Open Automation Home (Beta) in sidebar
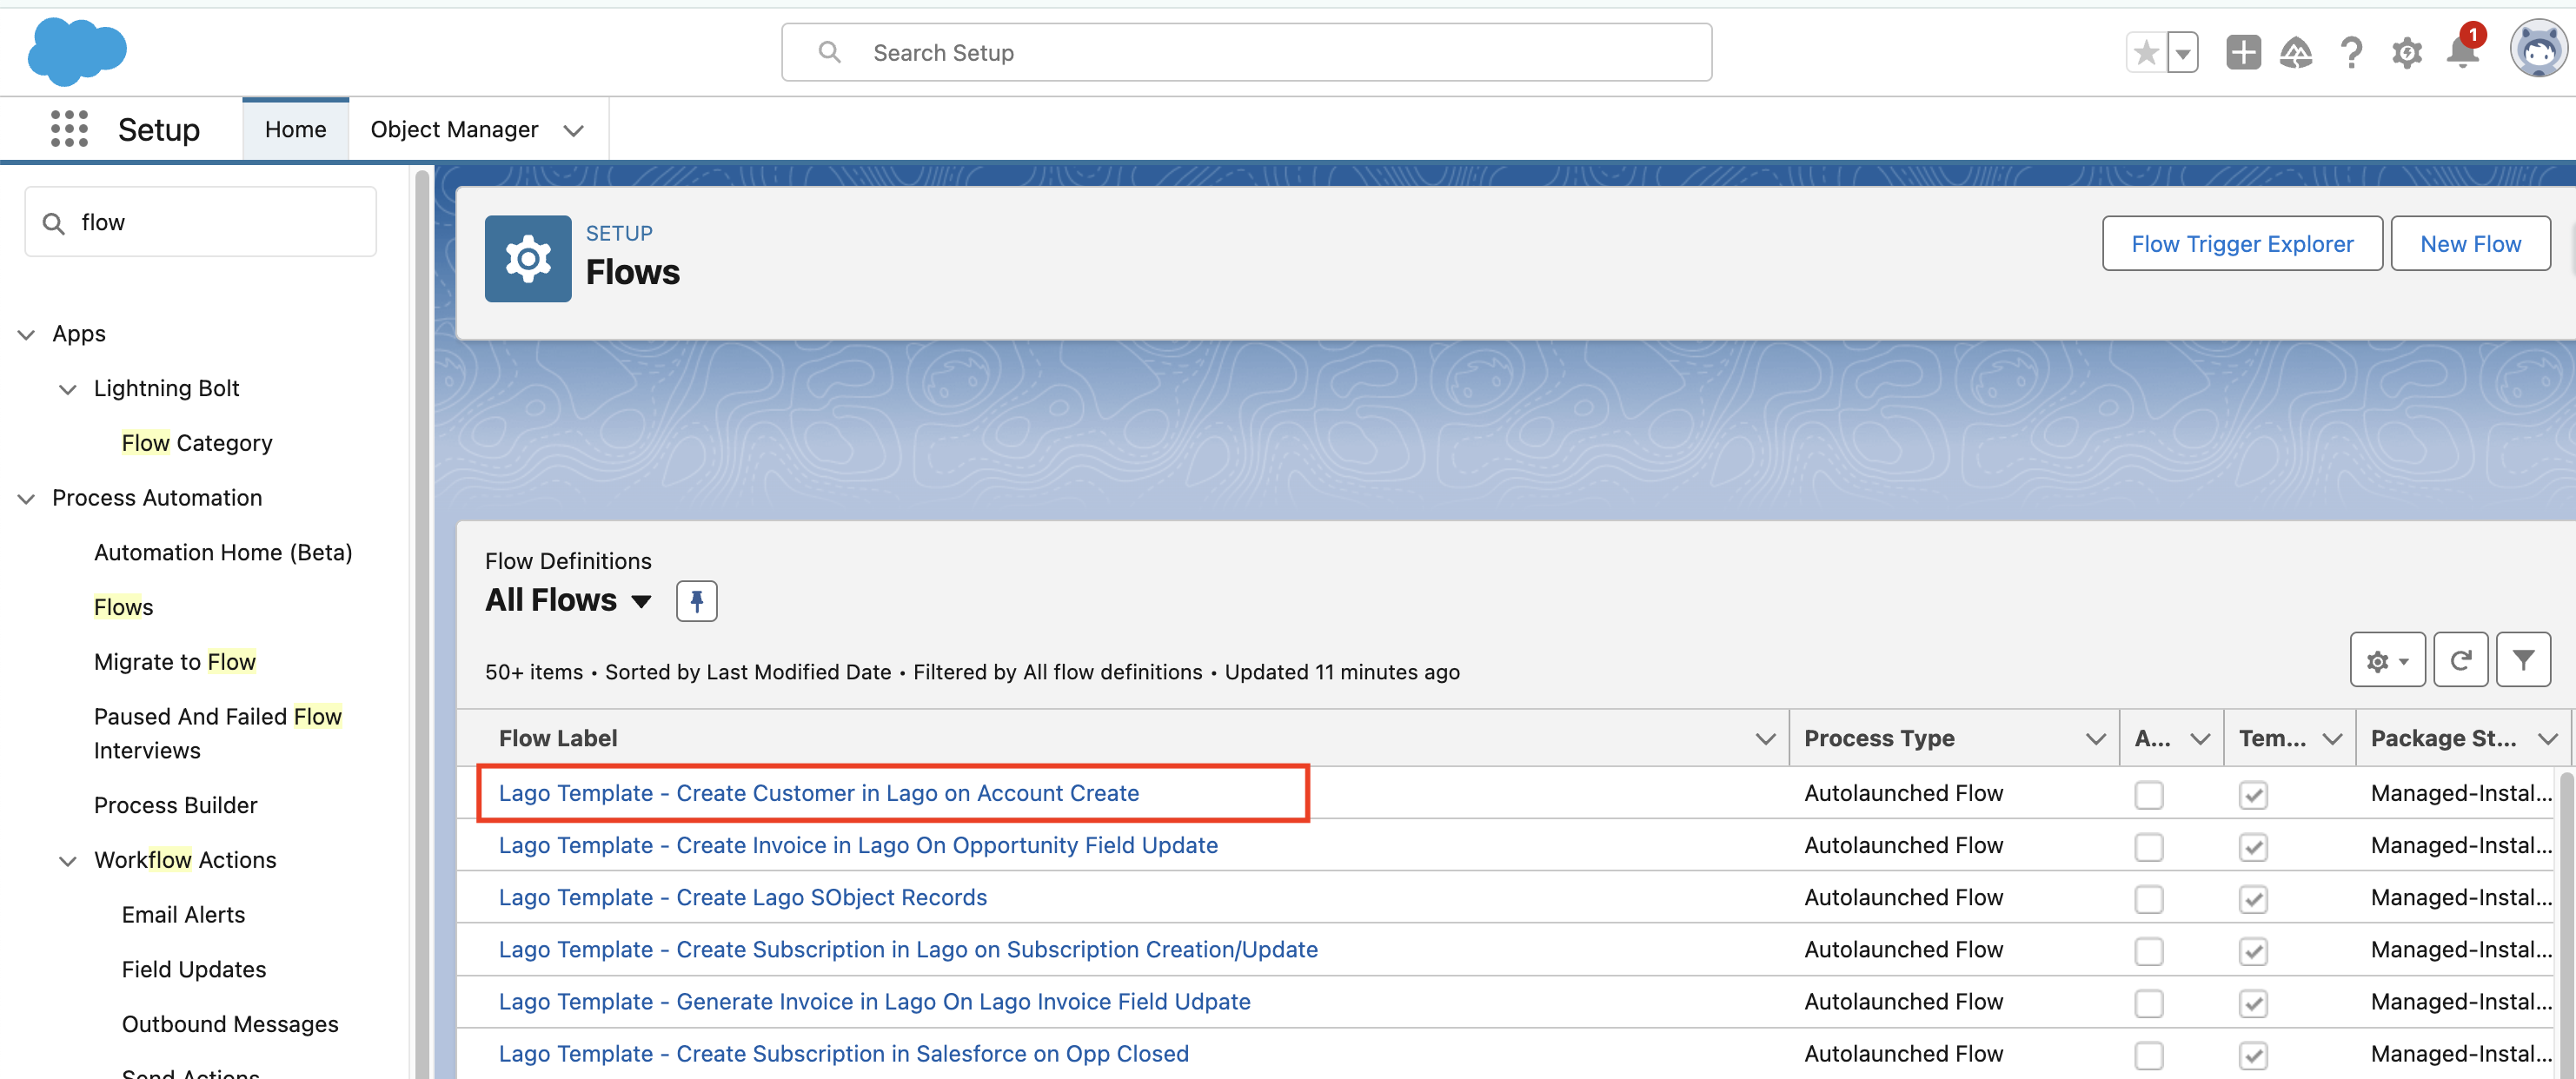The image size is (2576, 1079). 223,552
